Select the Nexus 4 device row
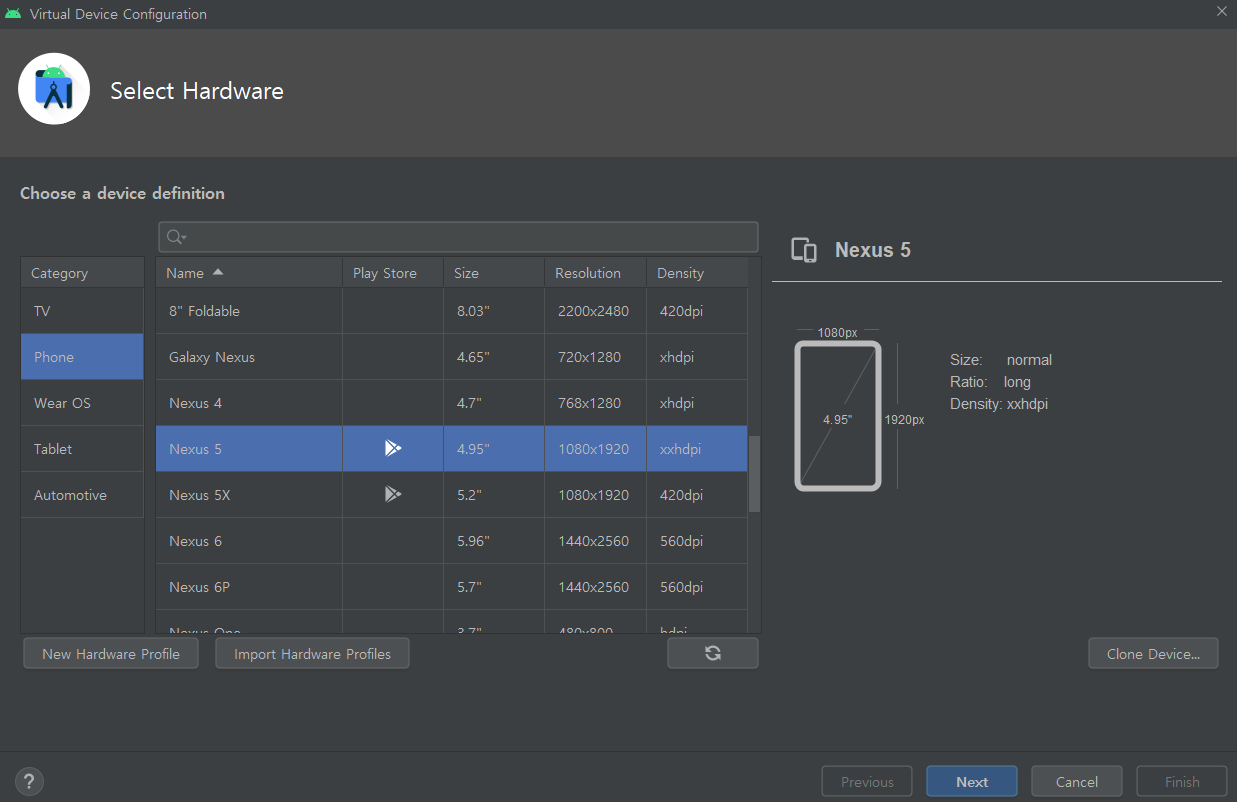 [452, 403]
